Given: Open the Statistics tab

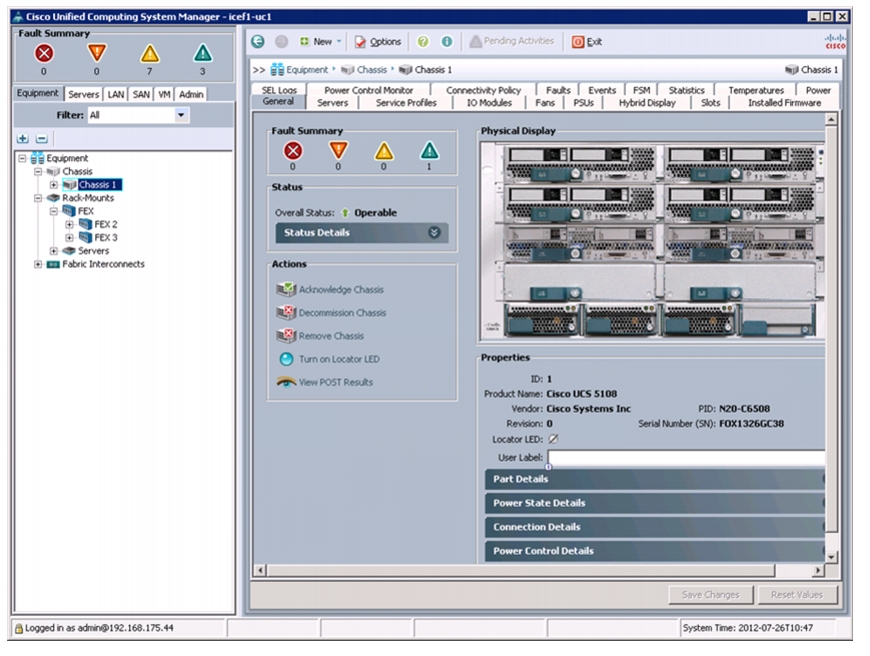Looking at the screenshot, I should [686, 90].
